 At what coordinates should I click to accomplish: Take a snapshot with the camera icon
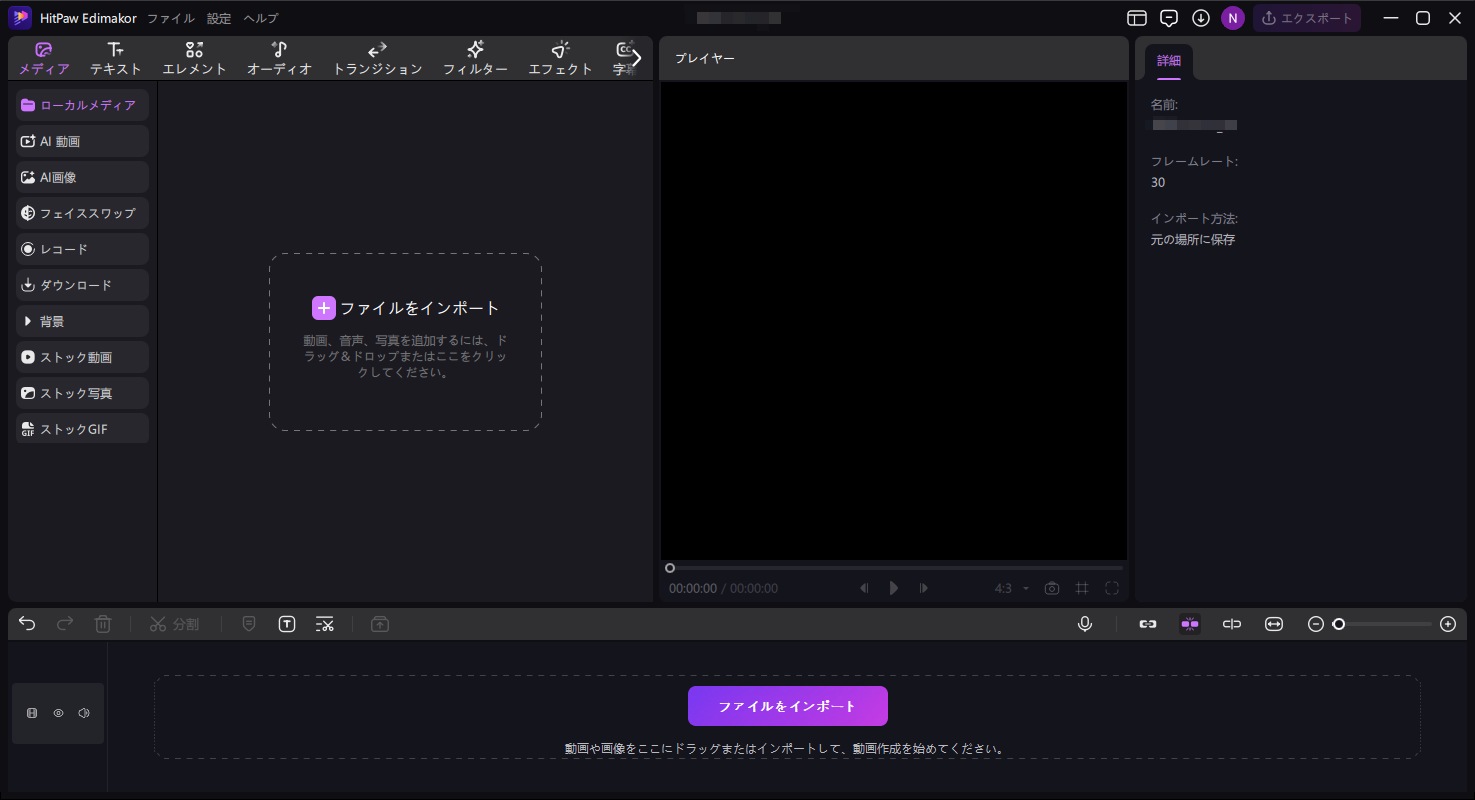coord(1052,588)
